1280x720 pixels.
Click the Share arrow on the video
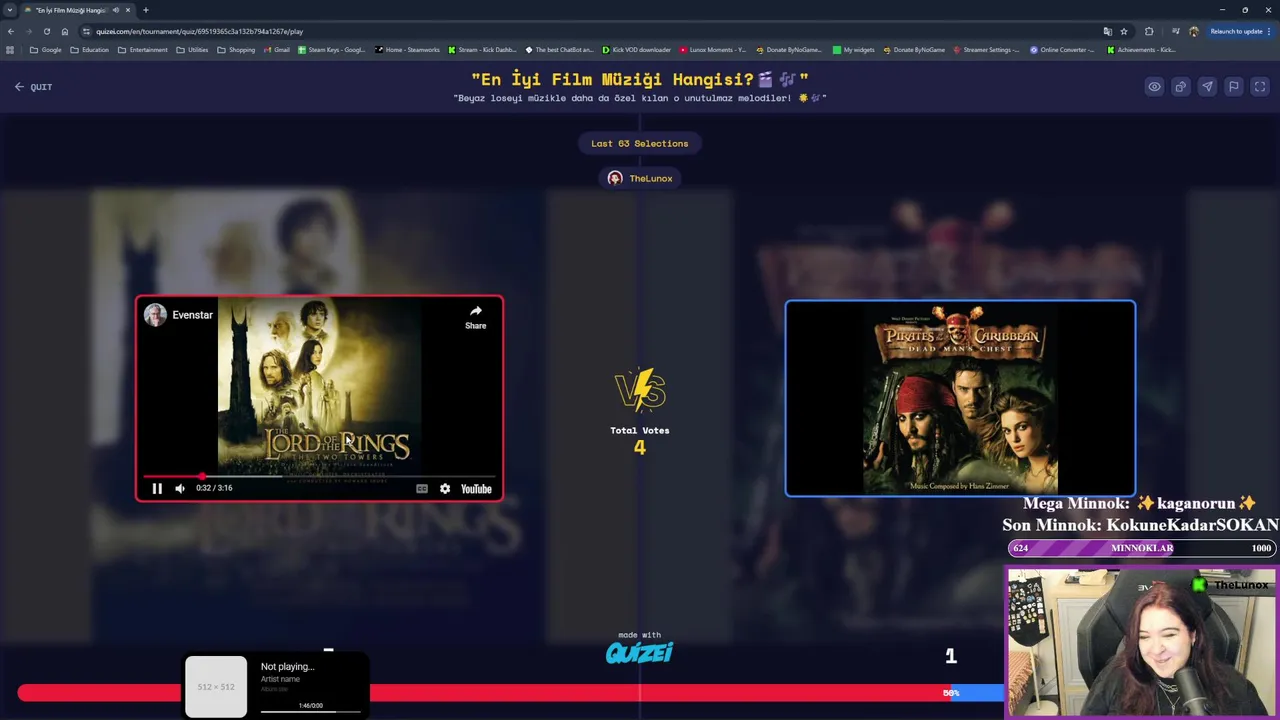point(476,317)
